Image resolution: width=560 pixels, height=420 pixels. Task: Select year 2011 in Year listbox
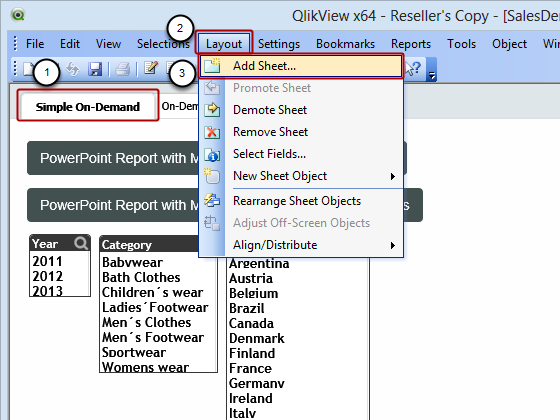click(59, 261)
